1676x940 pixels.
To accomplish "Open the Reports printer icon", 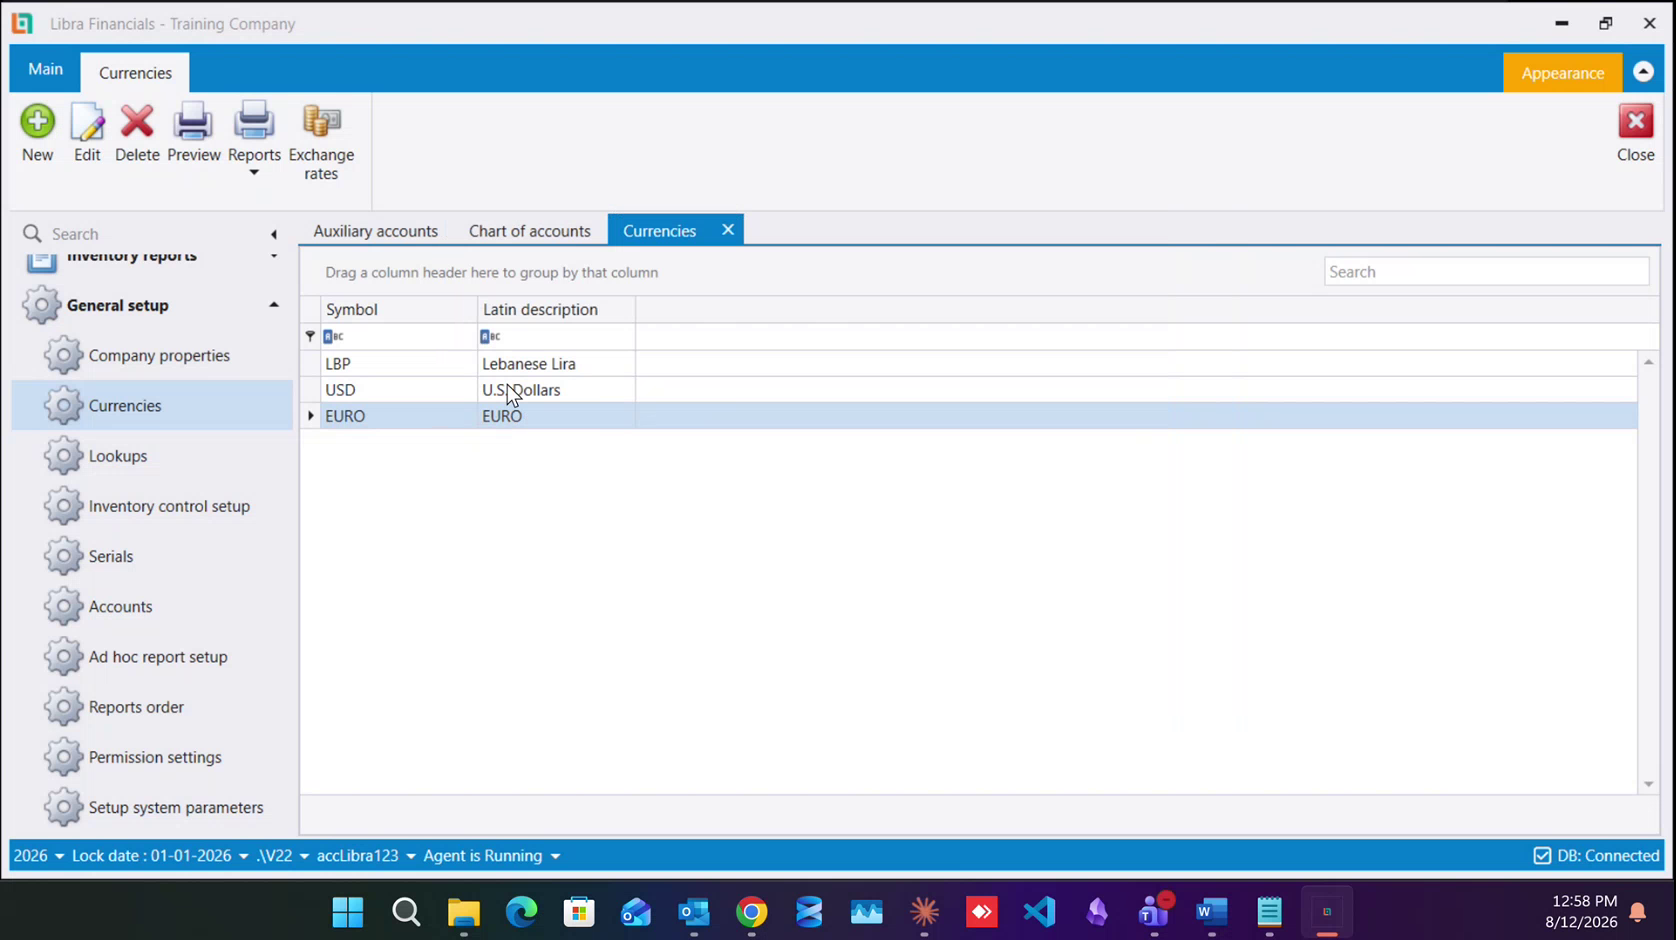I will (254, 122).
